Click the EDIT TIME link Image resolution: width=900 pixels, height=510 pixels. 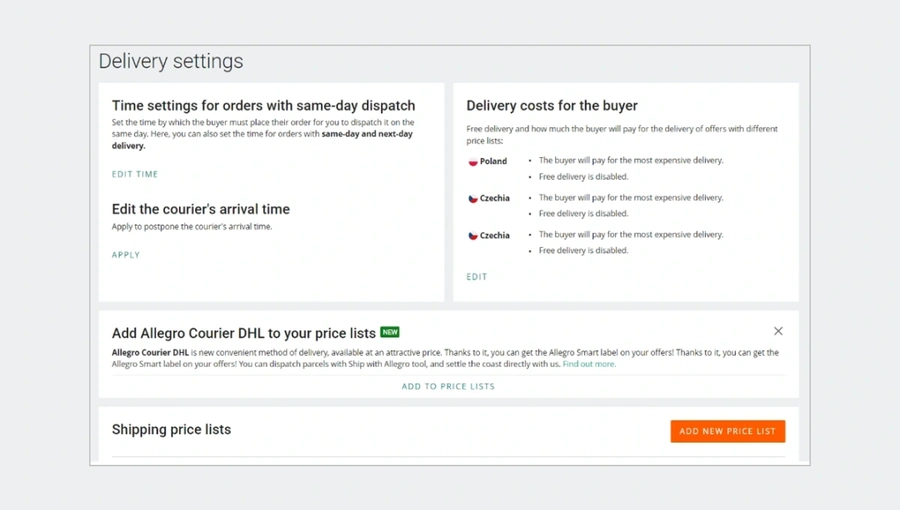135,174
